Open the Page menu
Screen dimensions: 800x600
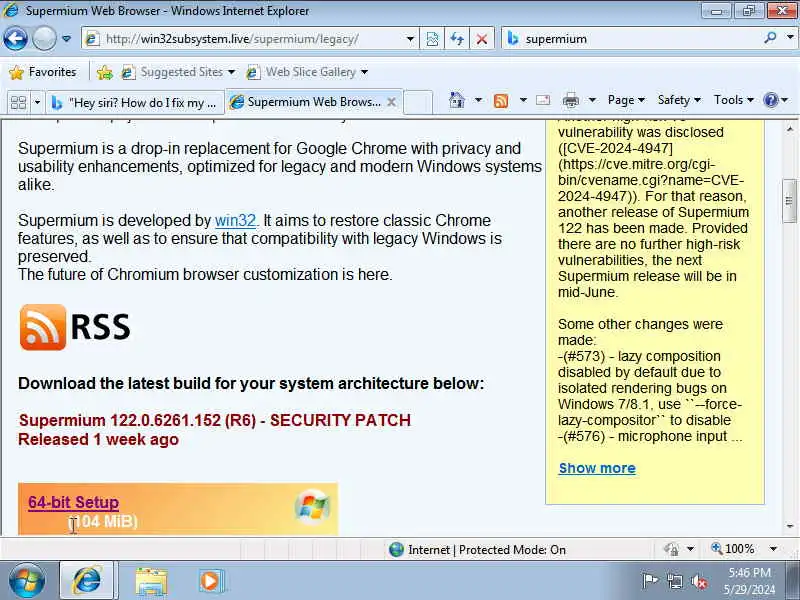626,100
